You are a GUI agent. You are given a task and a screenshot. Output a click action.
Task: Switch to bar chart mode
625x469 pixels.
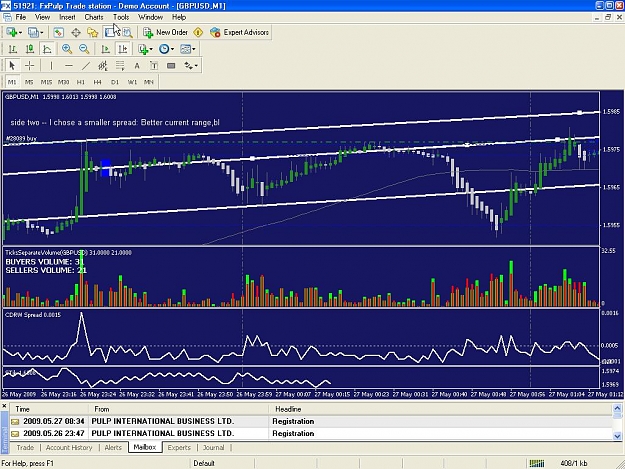(x=13, y=49)
